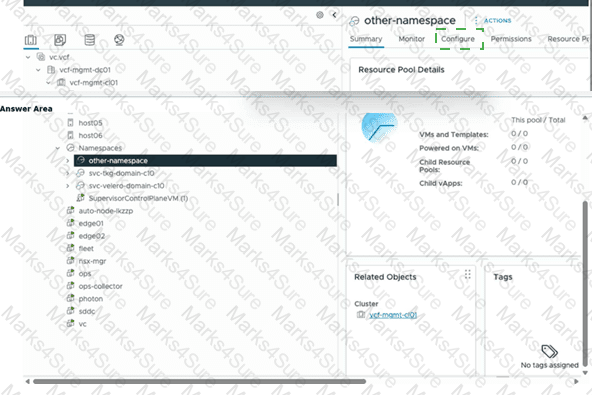Image resolution: width=592 pixels, height=395 pixels.
Task: Click the pin icon beside the collapse arrow
Action: click(x=320, y=15)
